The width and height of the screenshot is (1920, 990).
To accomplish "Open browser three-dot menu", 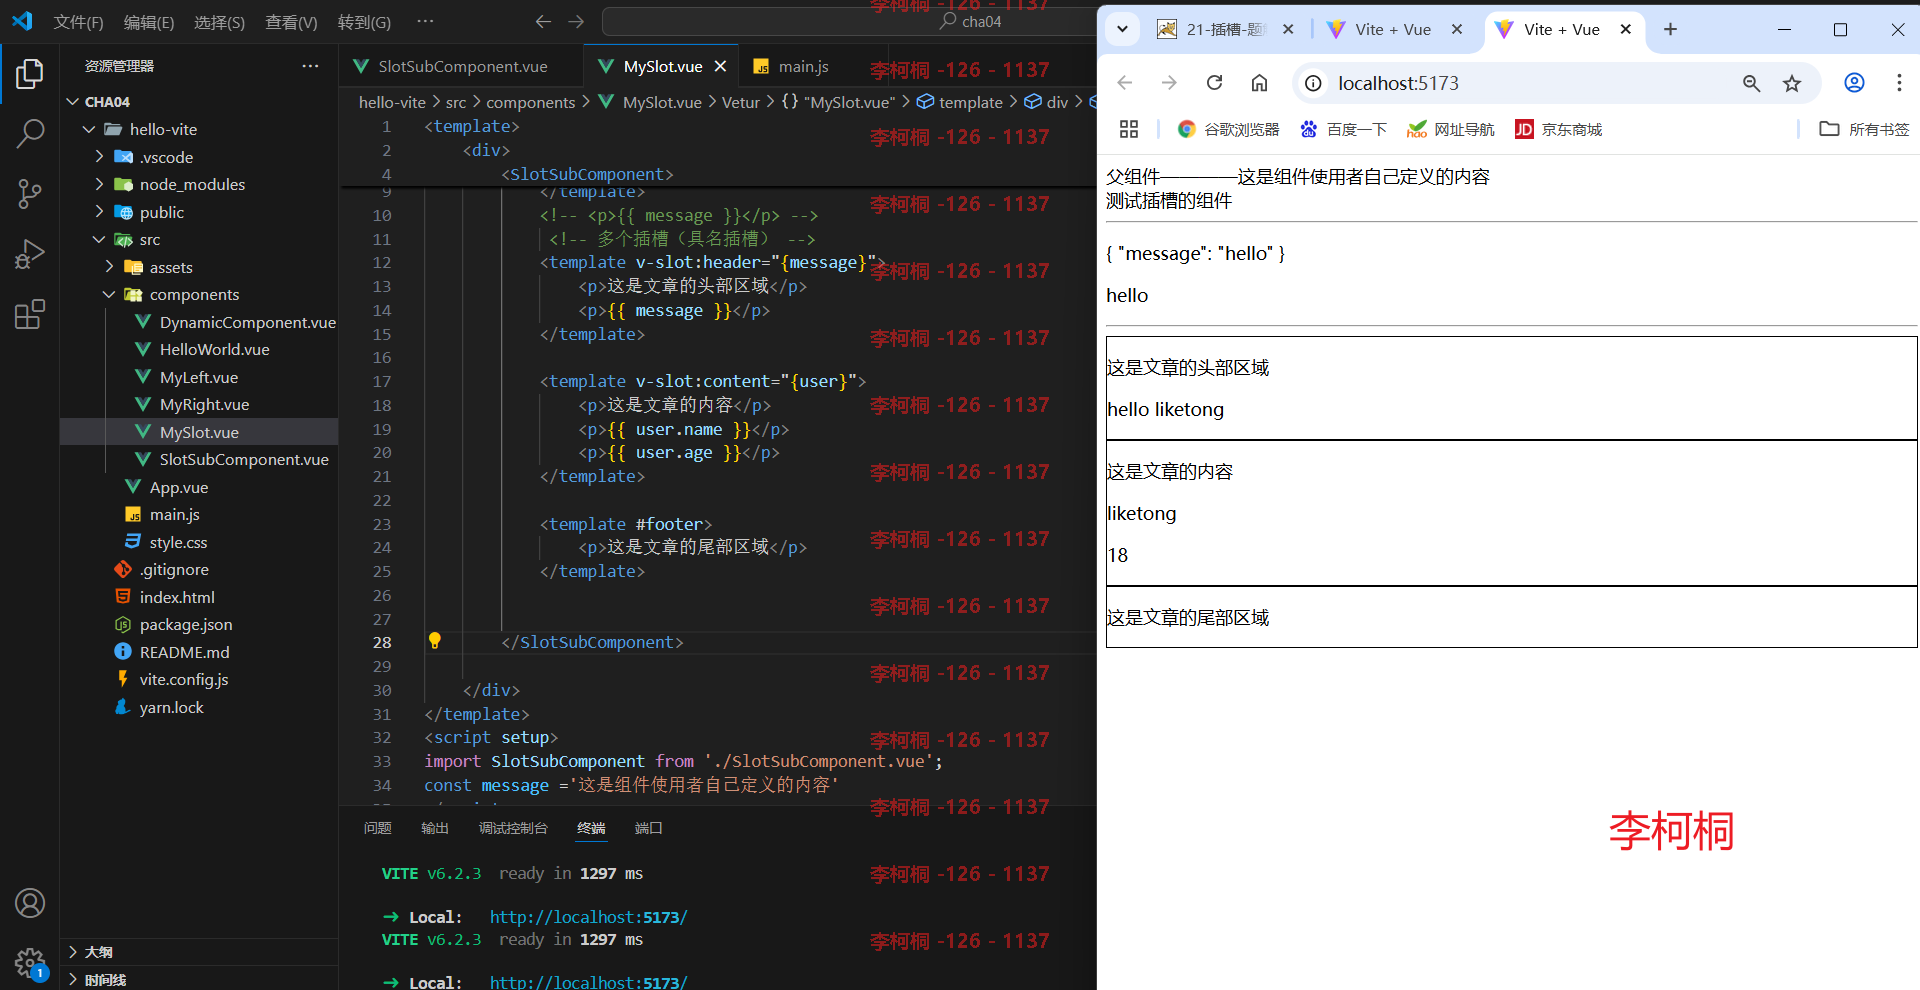I will pyautogui.click(x=1899, y=83).
